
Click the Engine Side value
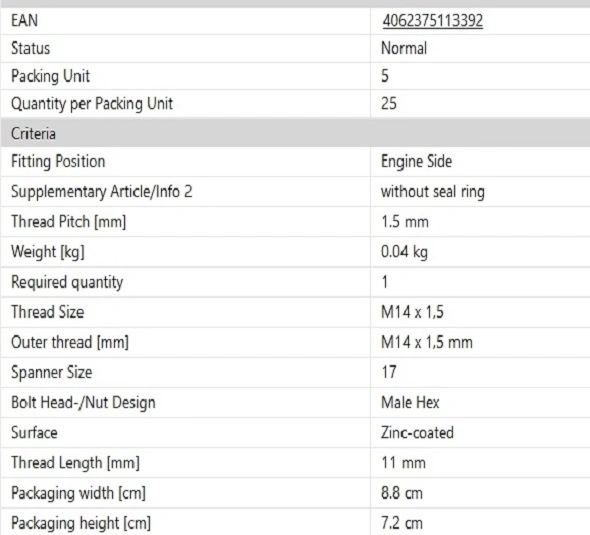click(416, 161)
